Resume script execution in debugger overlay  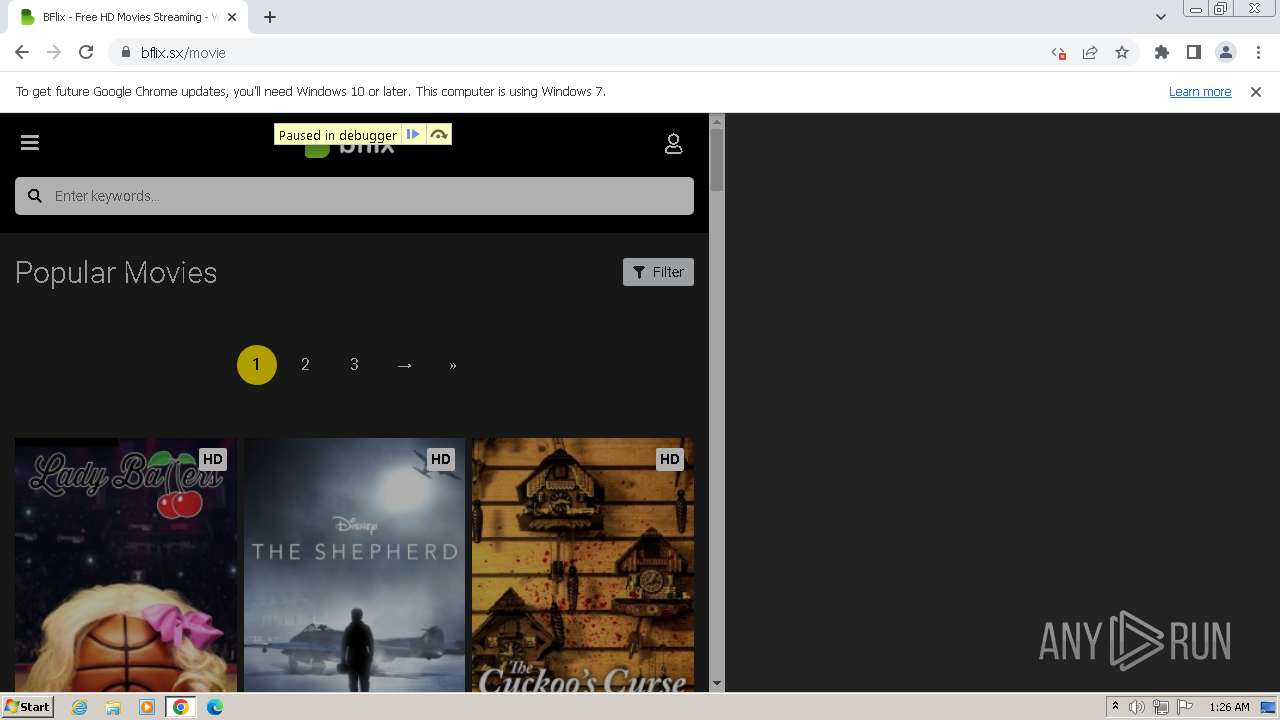pyautogui.click(x=413, y=135)
